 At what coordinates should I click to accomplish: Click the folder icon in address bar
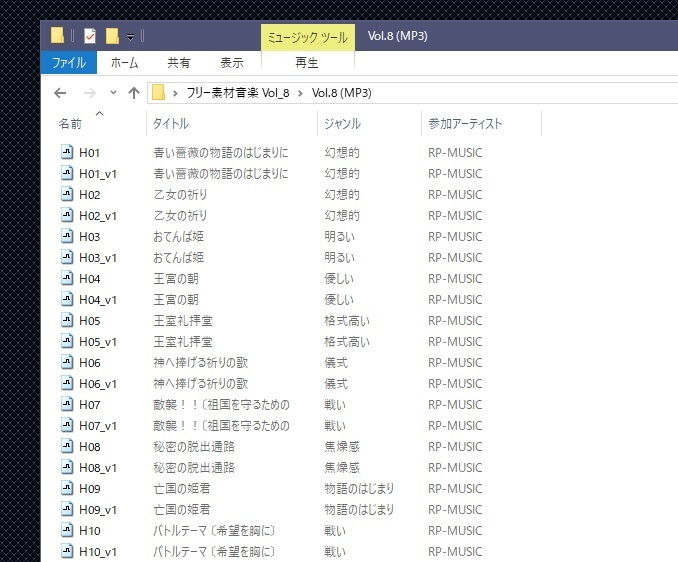point(158,93)
